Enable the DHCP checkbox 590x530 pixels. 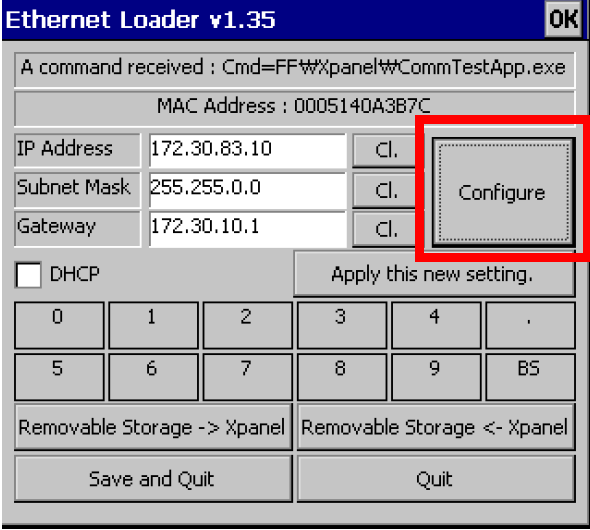click(28, 275)
